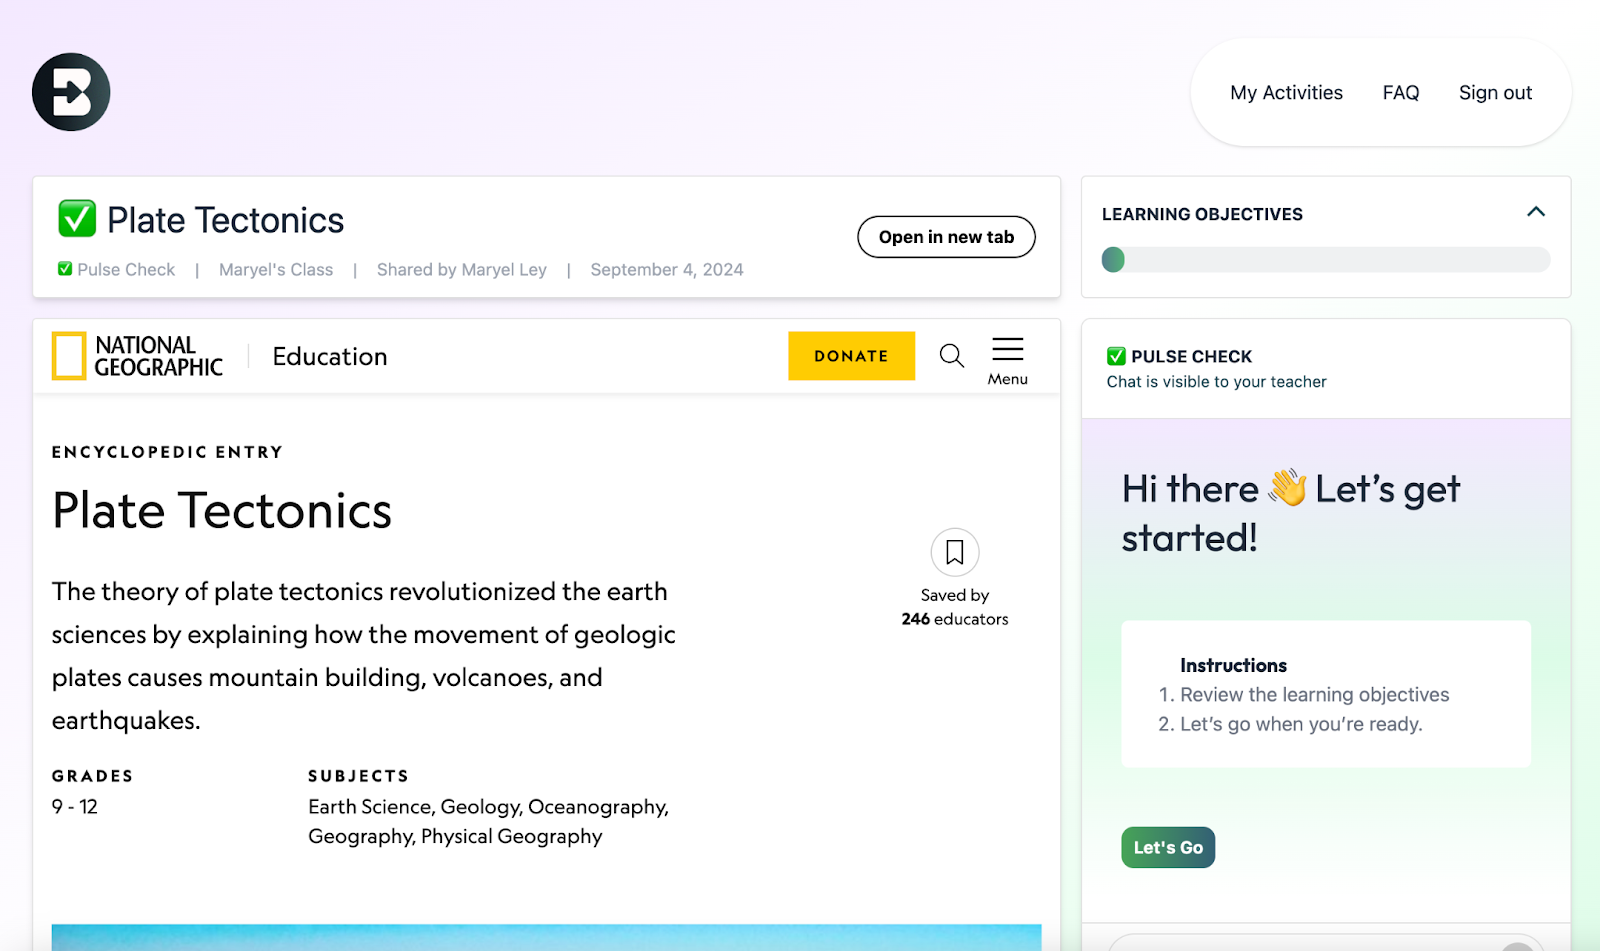Open the search magnifier icon

click(x=951, y=355)
